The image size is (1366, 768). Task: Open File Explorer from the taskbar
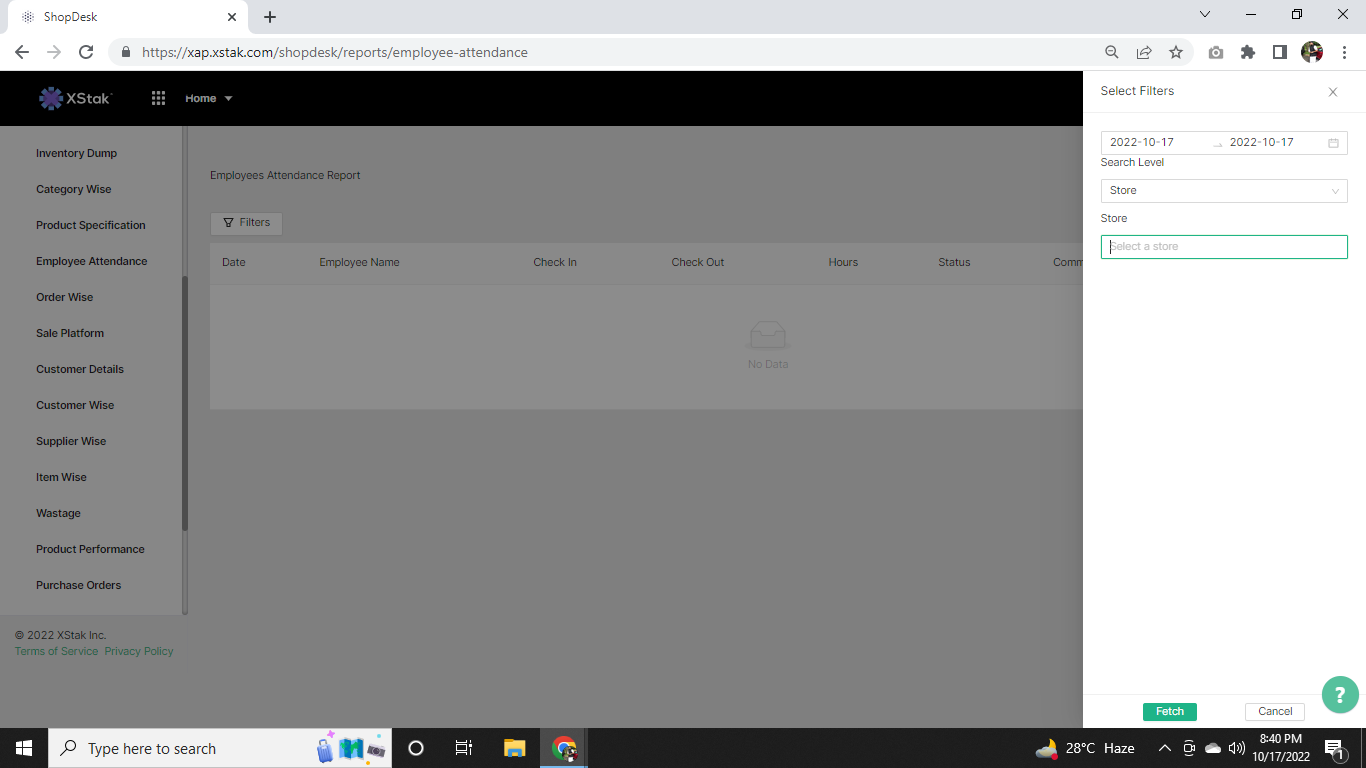click(514, 748)
